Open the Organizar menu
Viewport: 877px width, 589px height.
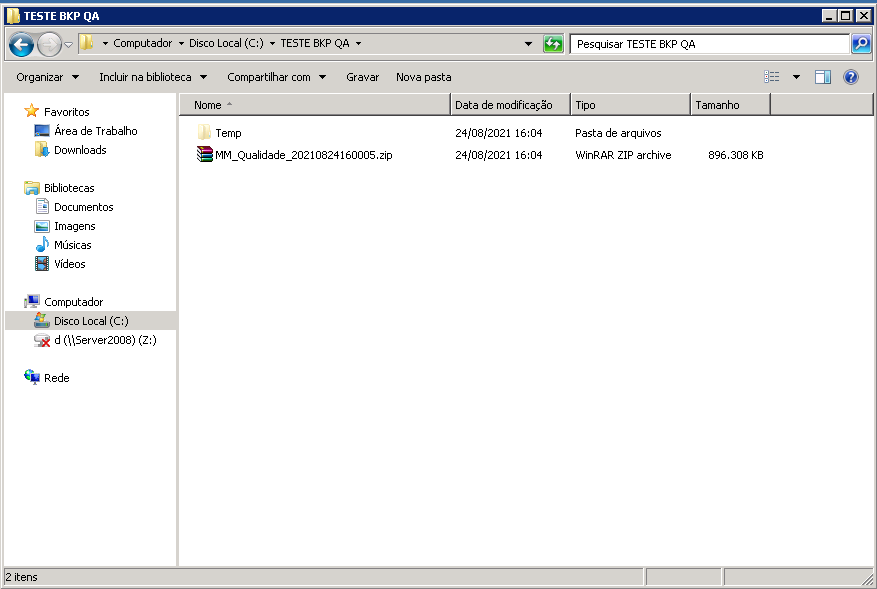[x=48, y=77]
